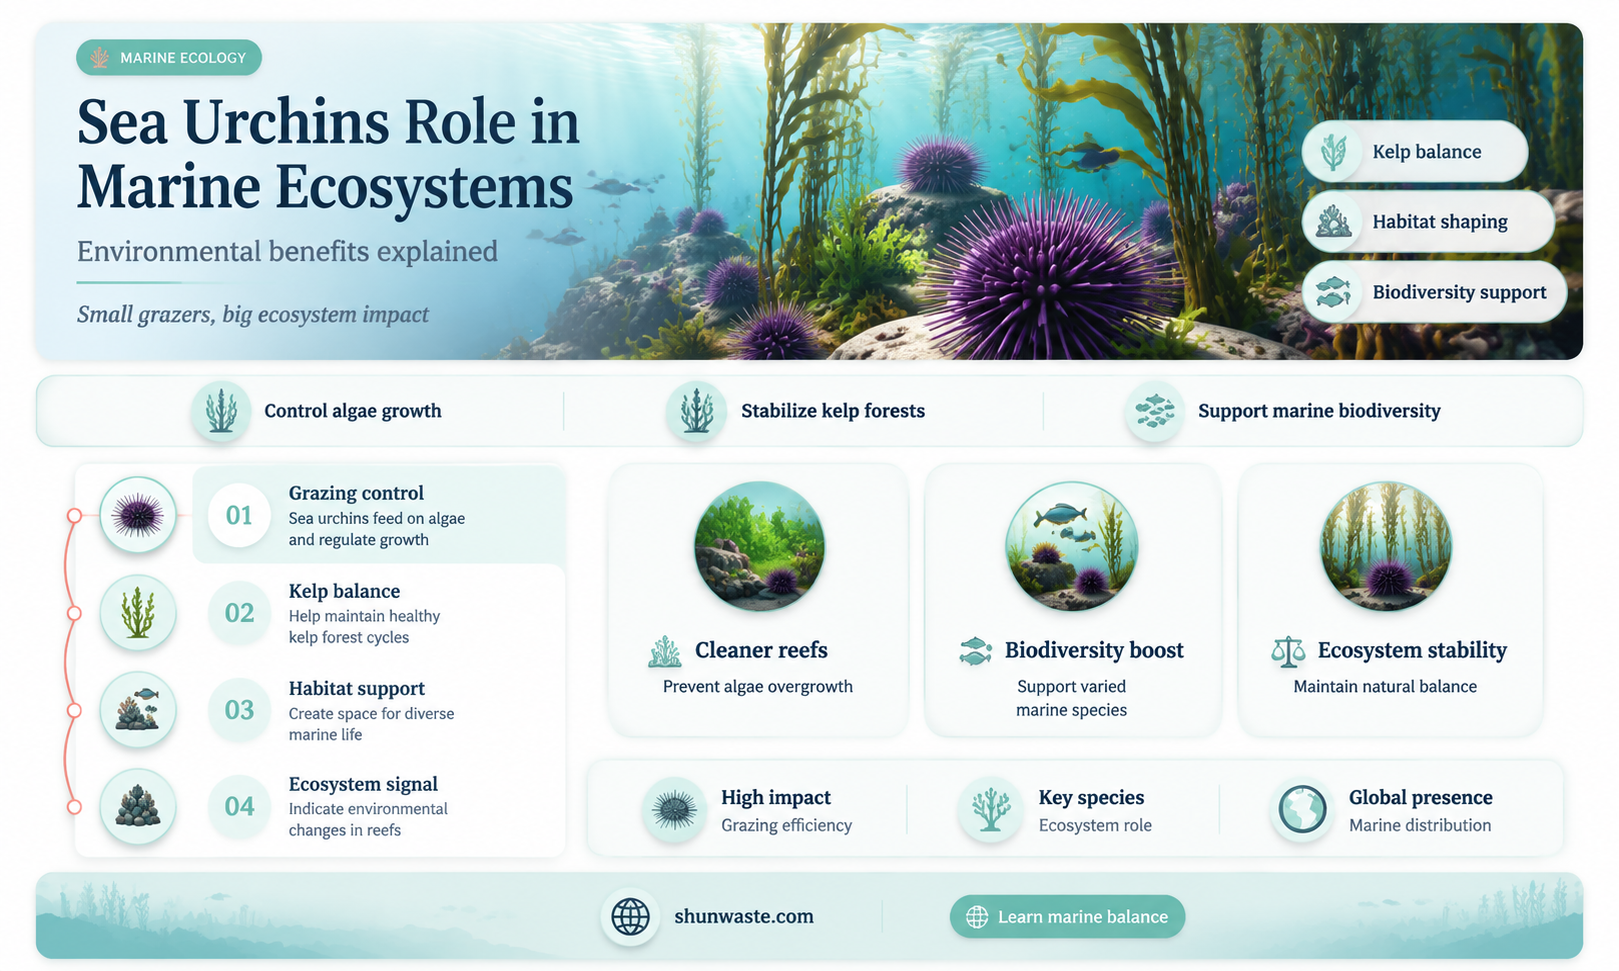
Task: Open the Cleaner reefs circular thumbnail
Action: click(759, 547)
